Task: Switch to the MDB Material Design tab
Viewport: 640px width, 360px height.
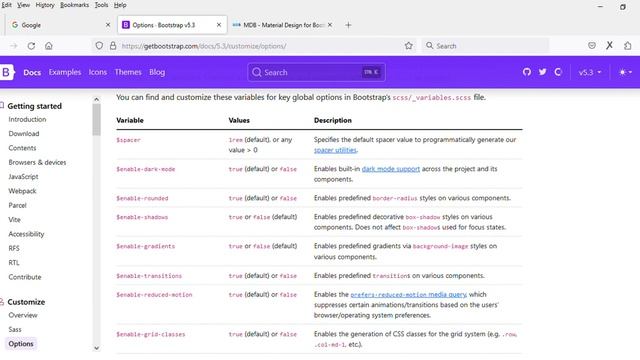Action: click(x=282, y=25)
